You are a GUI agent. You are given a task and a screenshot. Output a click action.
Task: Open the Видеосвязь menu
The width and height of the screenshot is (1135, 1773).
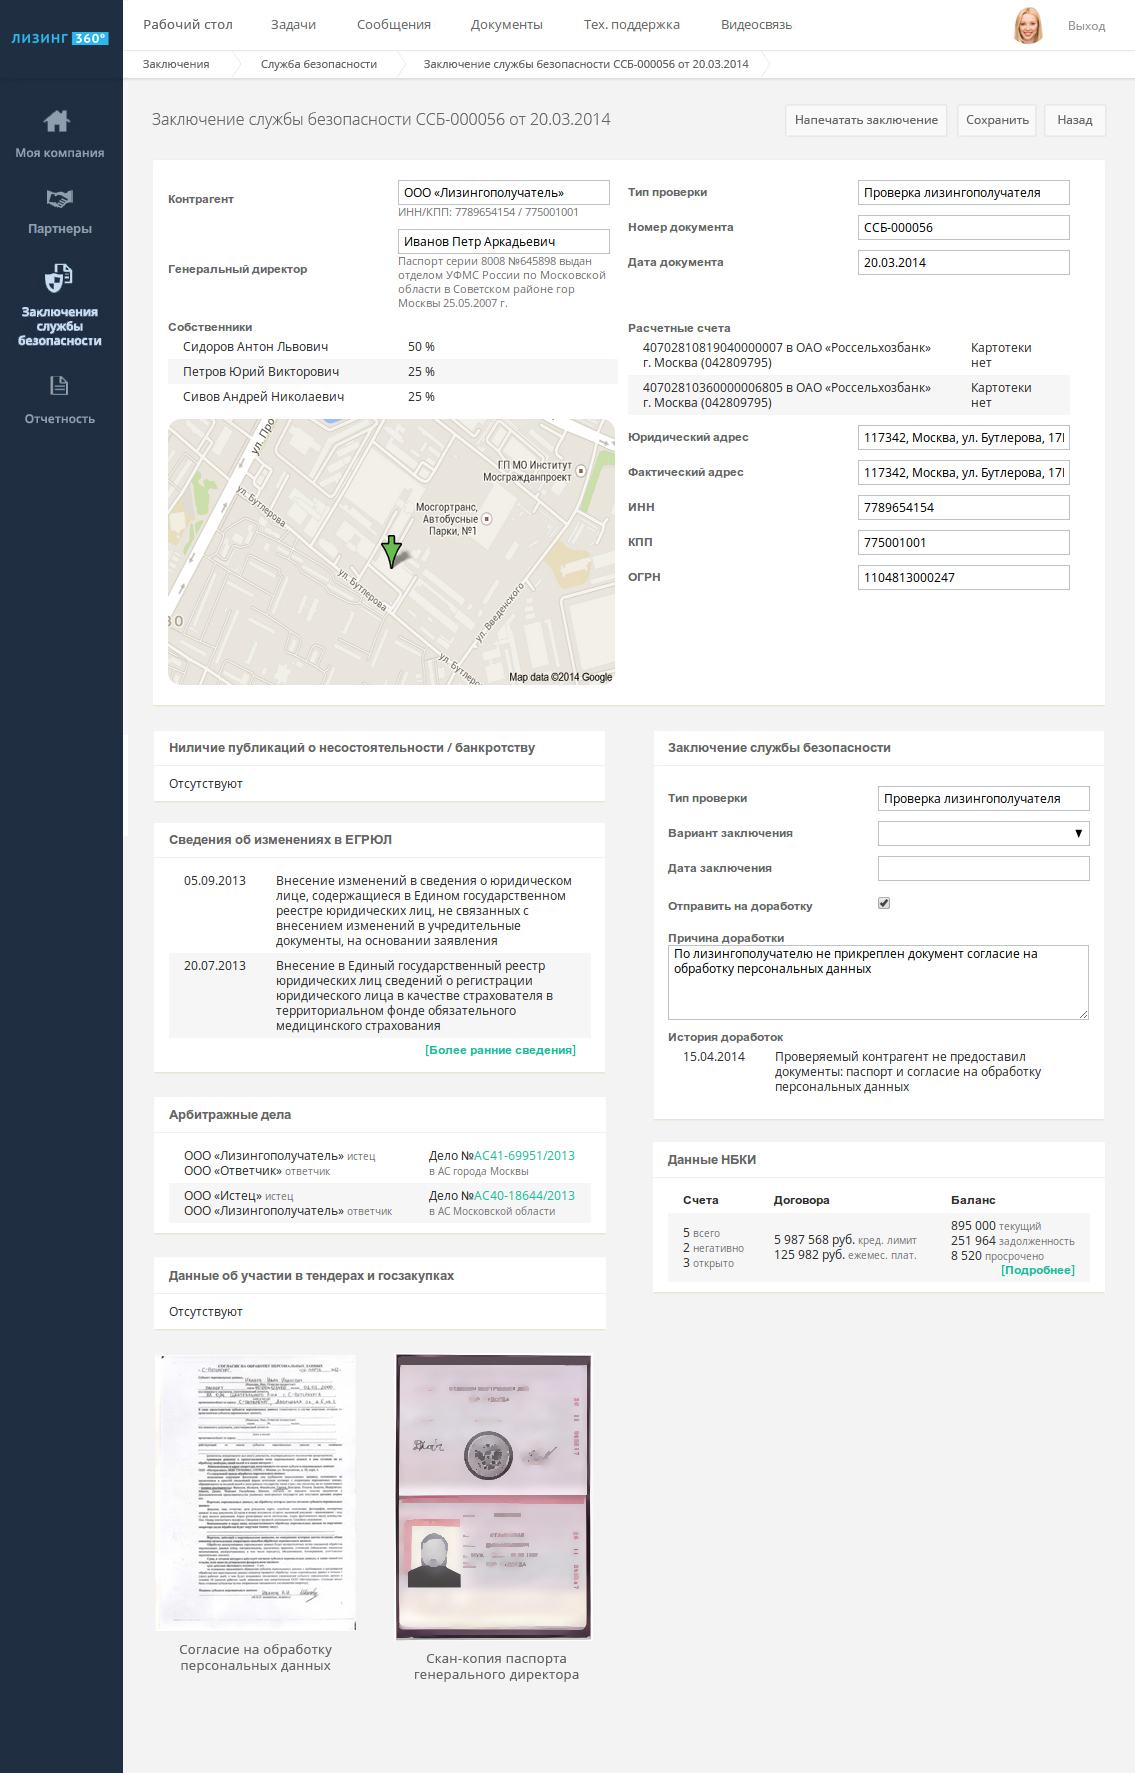pyautogui.click(x=756, y=25)
